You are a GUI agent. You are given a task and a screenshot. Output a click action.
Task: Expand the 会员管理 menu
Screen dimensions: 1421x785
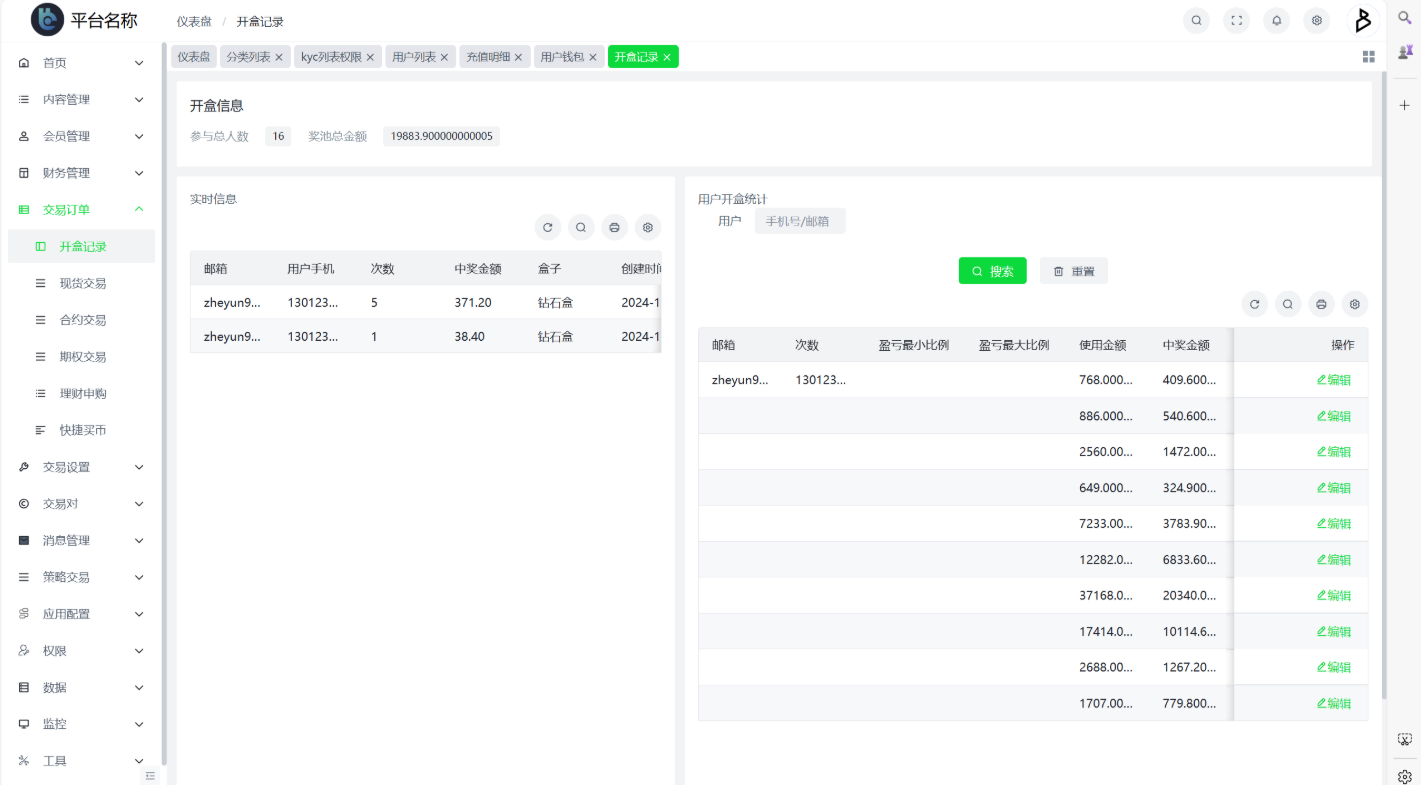pyautogui.click(x=80, y=136)
